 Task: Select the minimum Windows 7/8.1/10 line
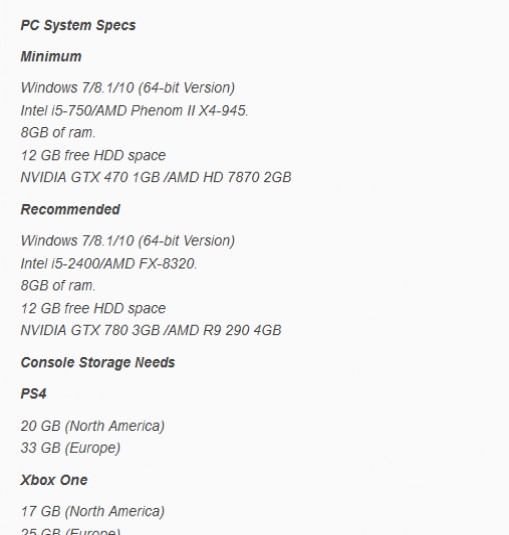[128, 88]
